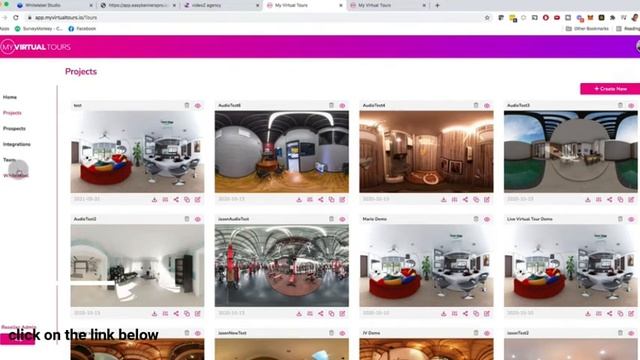Open a new browser tab
The height and width of the screenshot is (360, 640).
click(437, 5)
